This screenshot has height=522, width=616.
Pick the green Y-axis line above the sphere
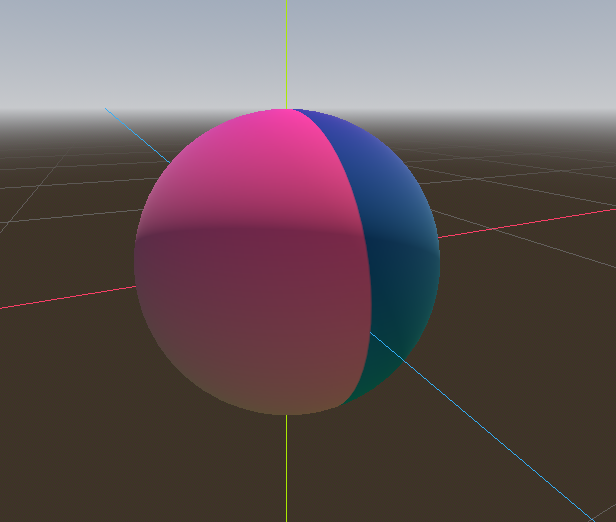(287, 50)
